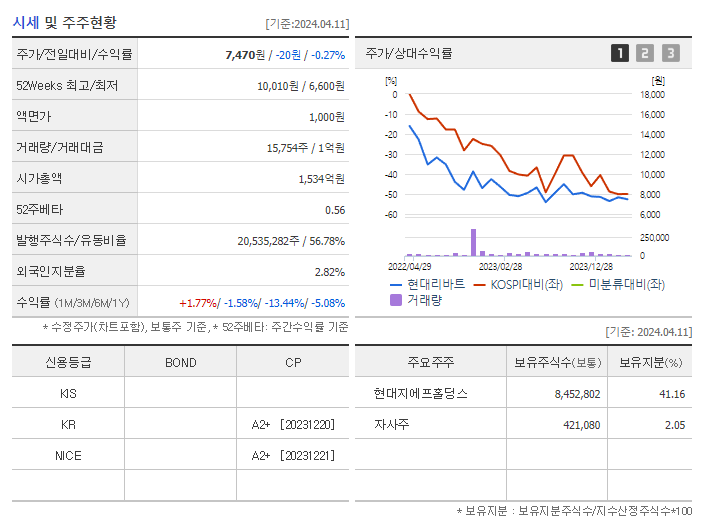The image size is (702, 525).
Task: Select the 외국인지분율 row label
Action: click(x=51, y=271)
